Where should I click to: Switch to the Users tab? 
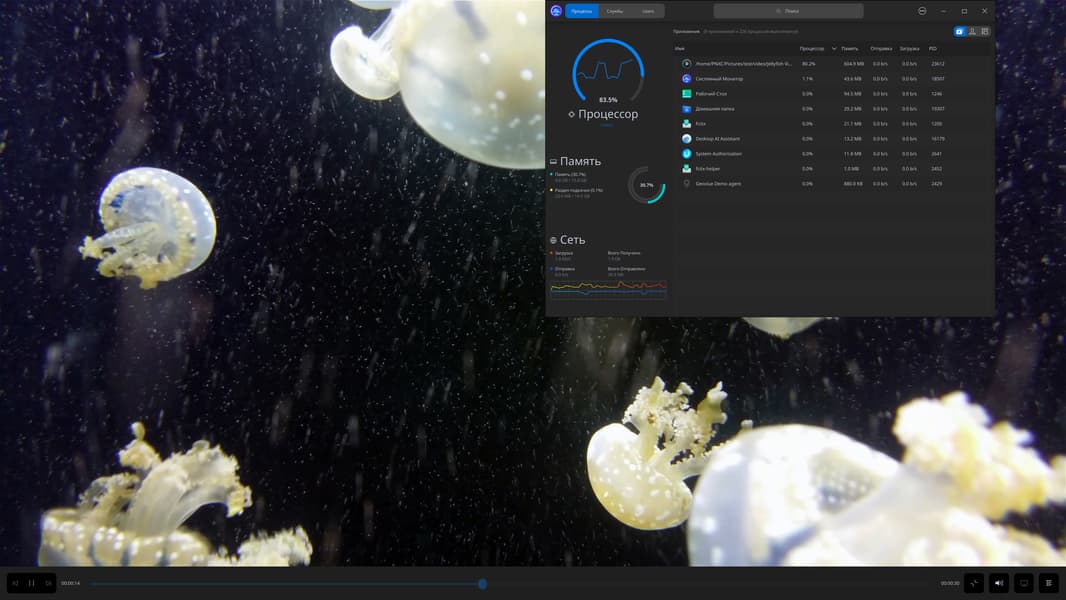[648, 11]
